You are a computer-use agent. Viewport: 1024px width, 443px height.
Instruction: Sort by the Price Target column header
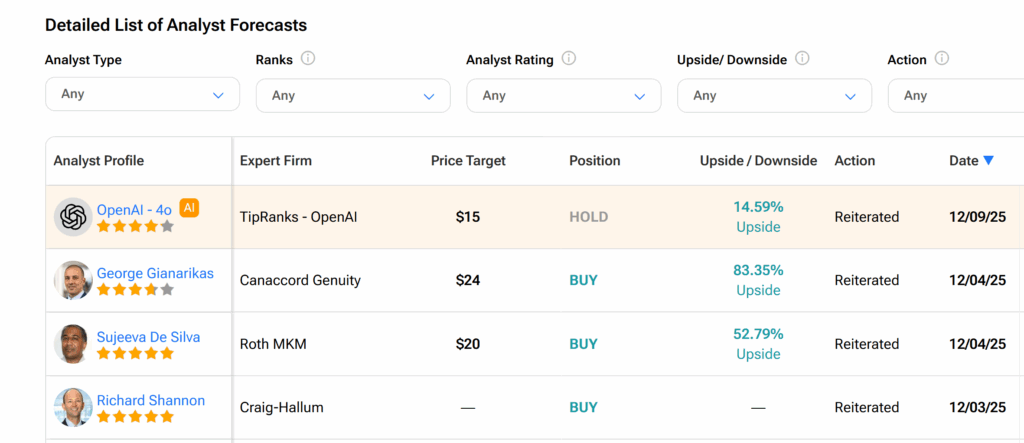[x=468, y=160]
